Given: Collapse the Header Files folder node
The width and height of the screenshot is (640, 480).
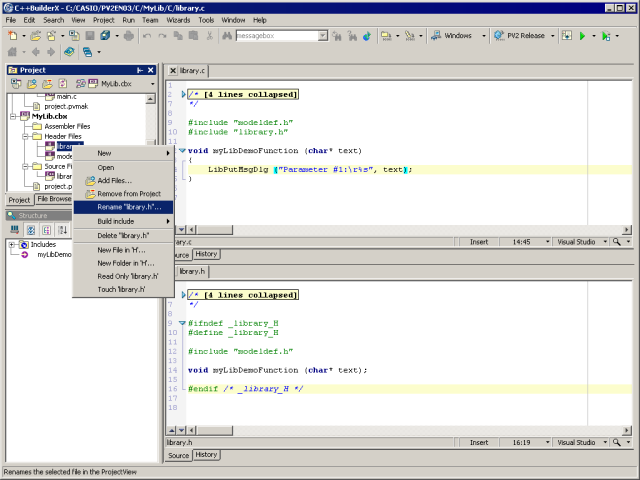Looking at the screenshot, I should tap(25, 136).
